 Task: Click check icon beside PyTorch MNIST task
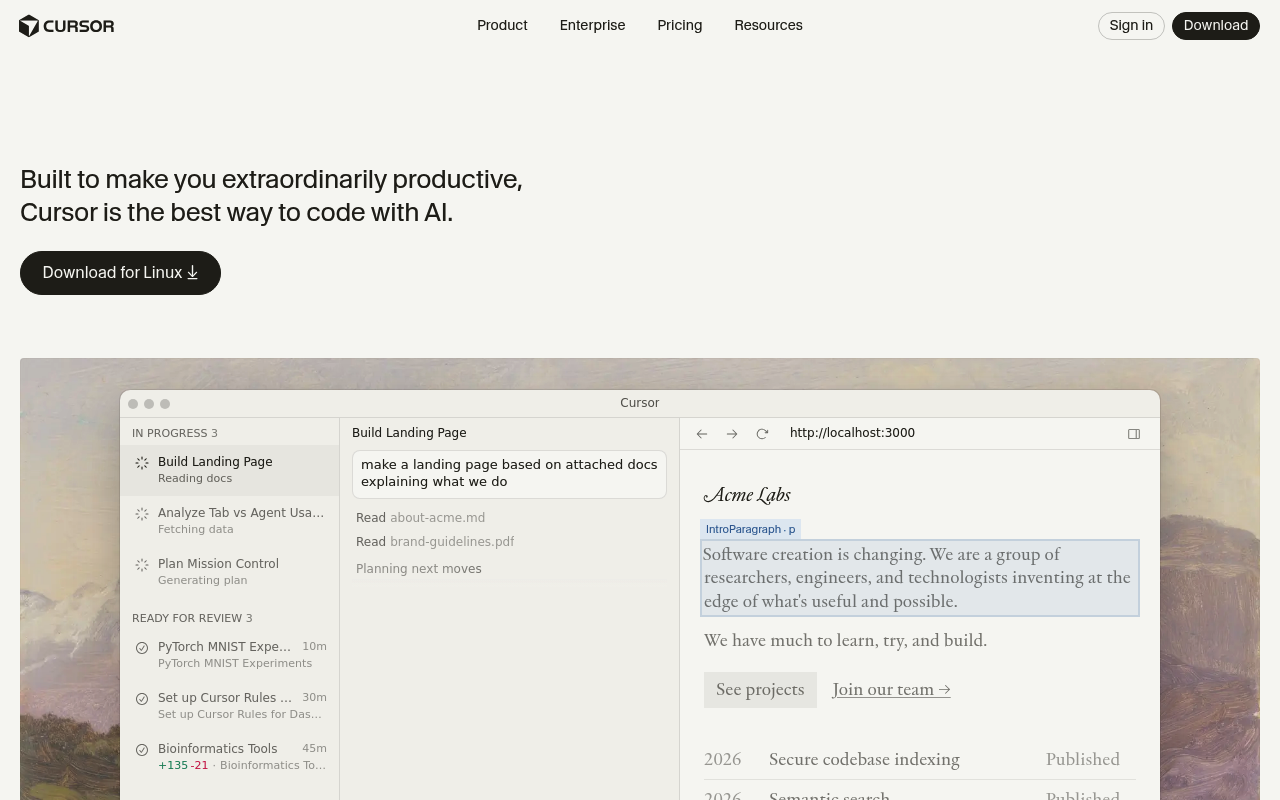[142, 648]
